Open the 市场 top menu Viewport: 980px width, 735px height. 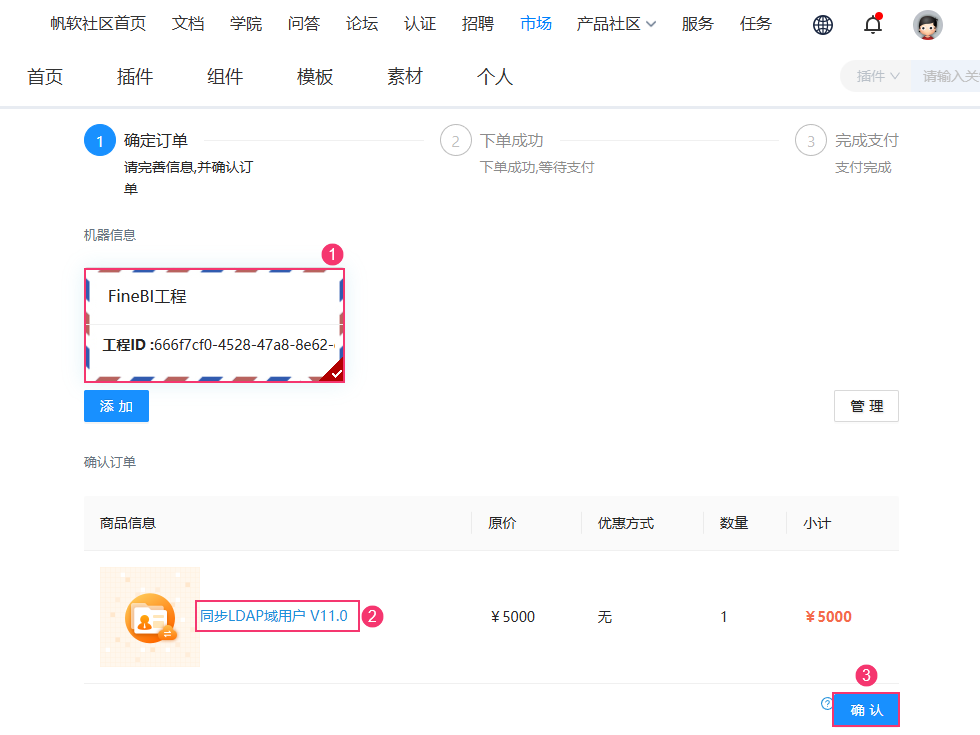click(x=536, y=24)
